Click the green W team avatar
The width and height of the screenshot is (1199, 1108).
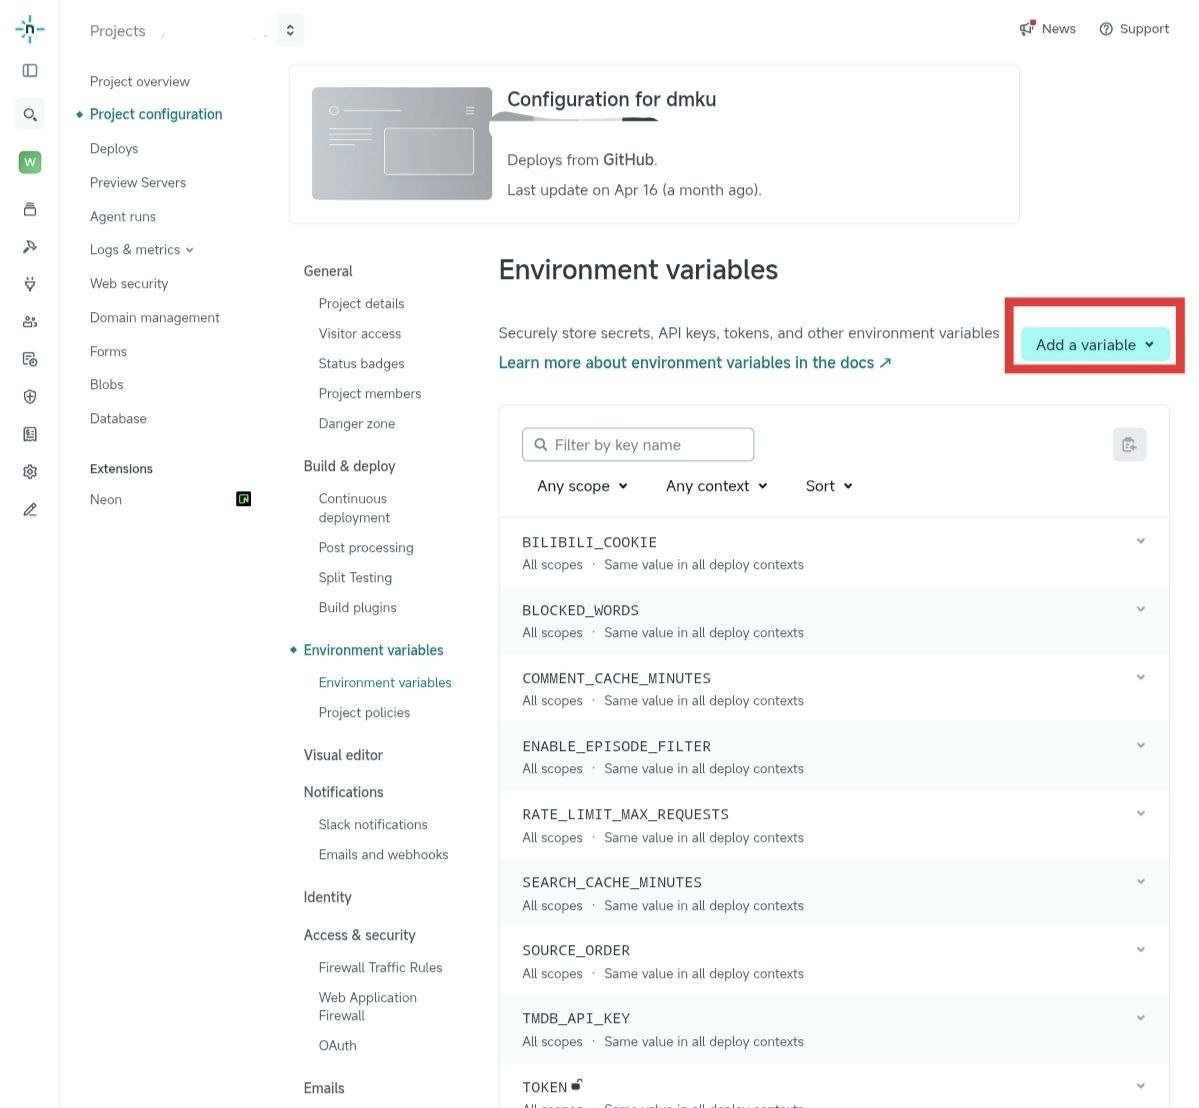click(30, 162)
